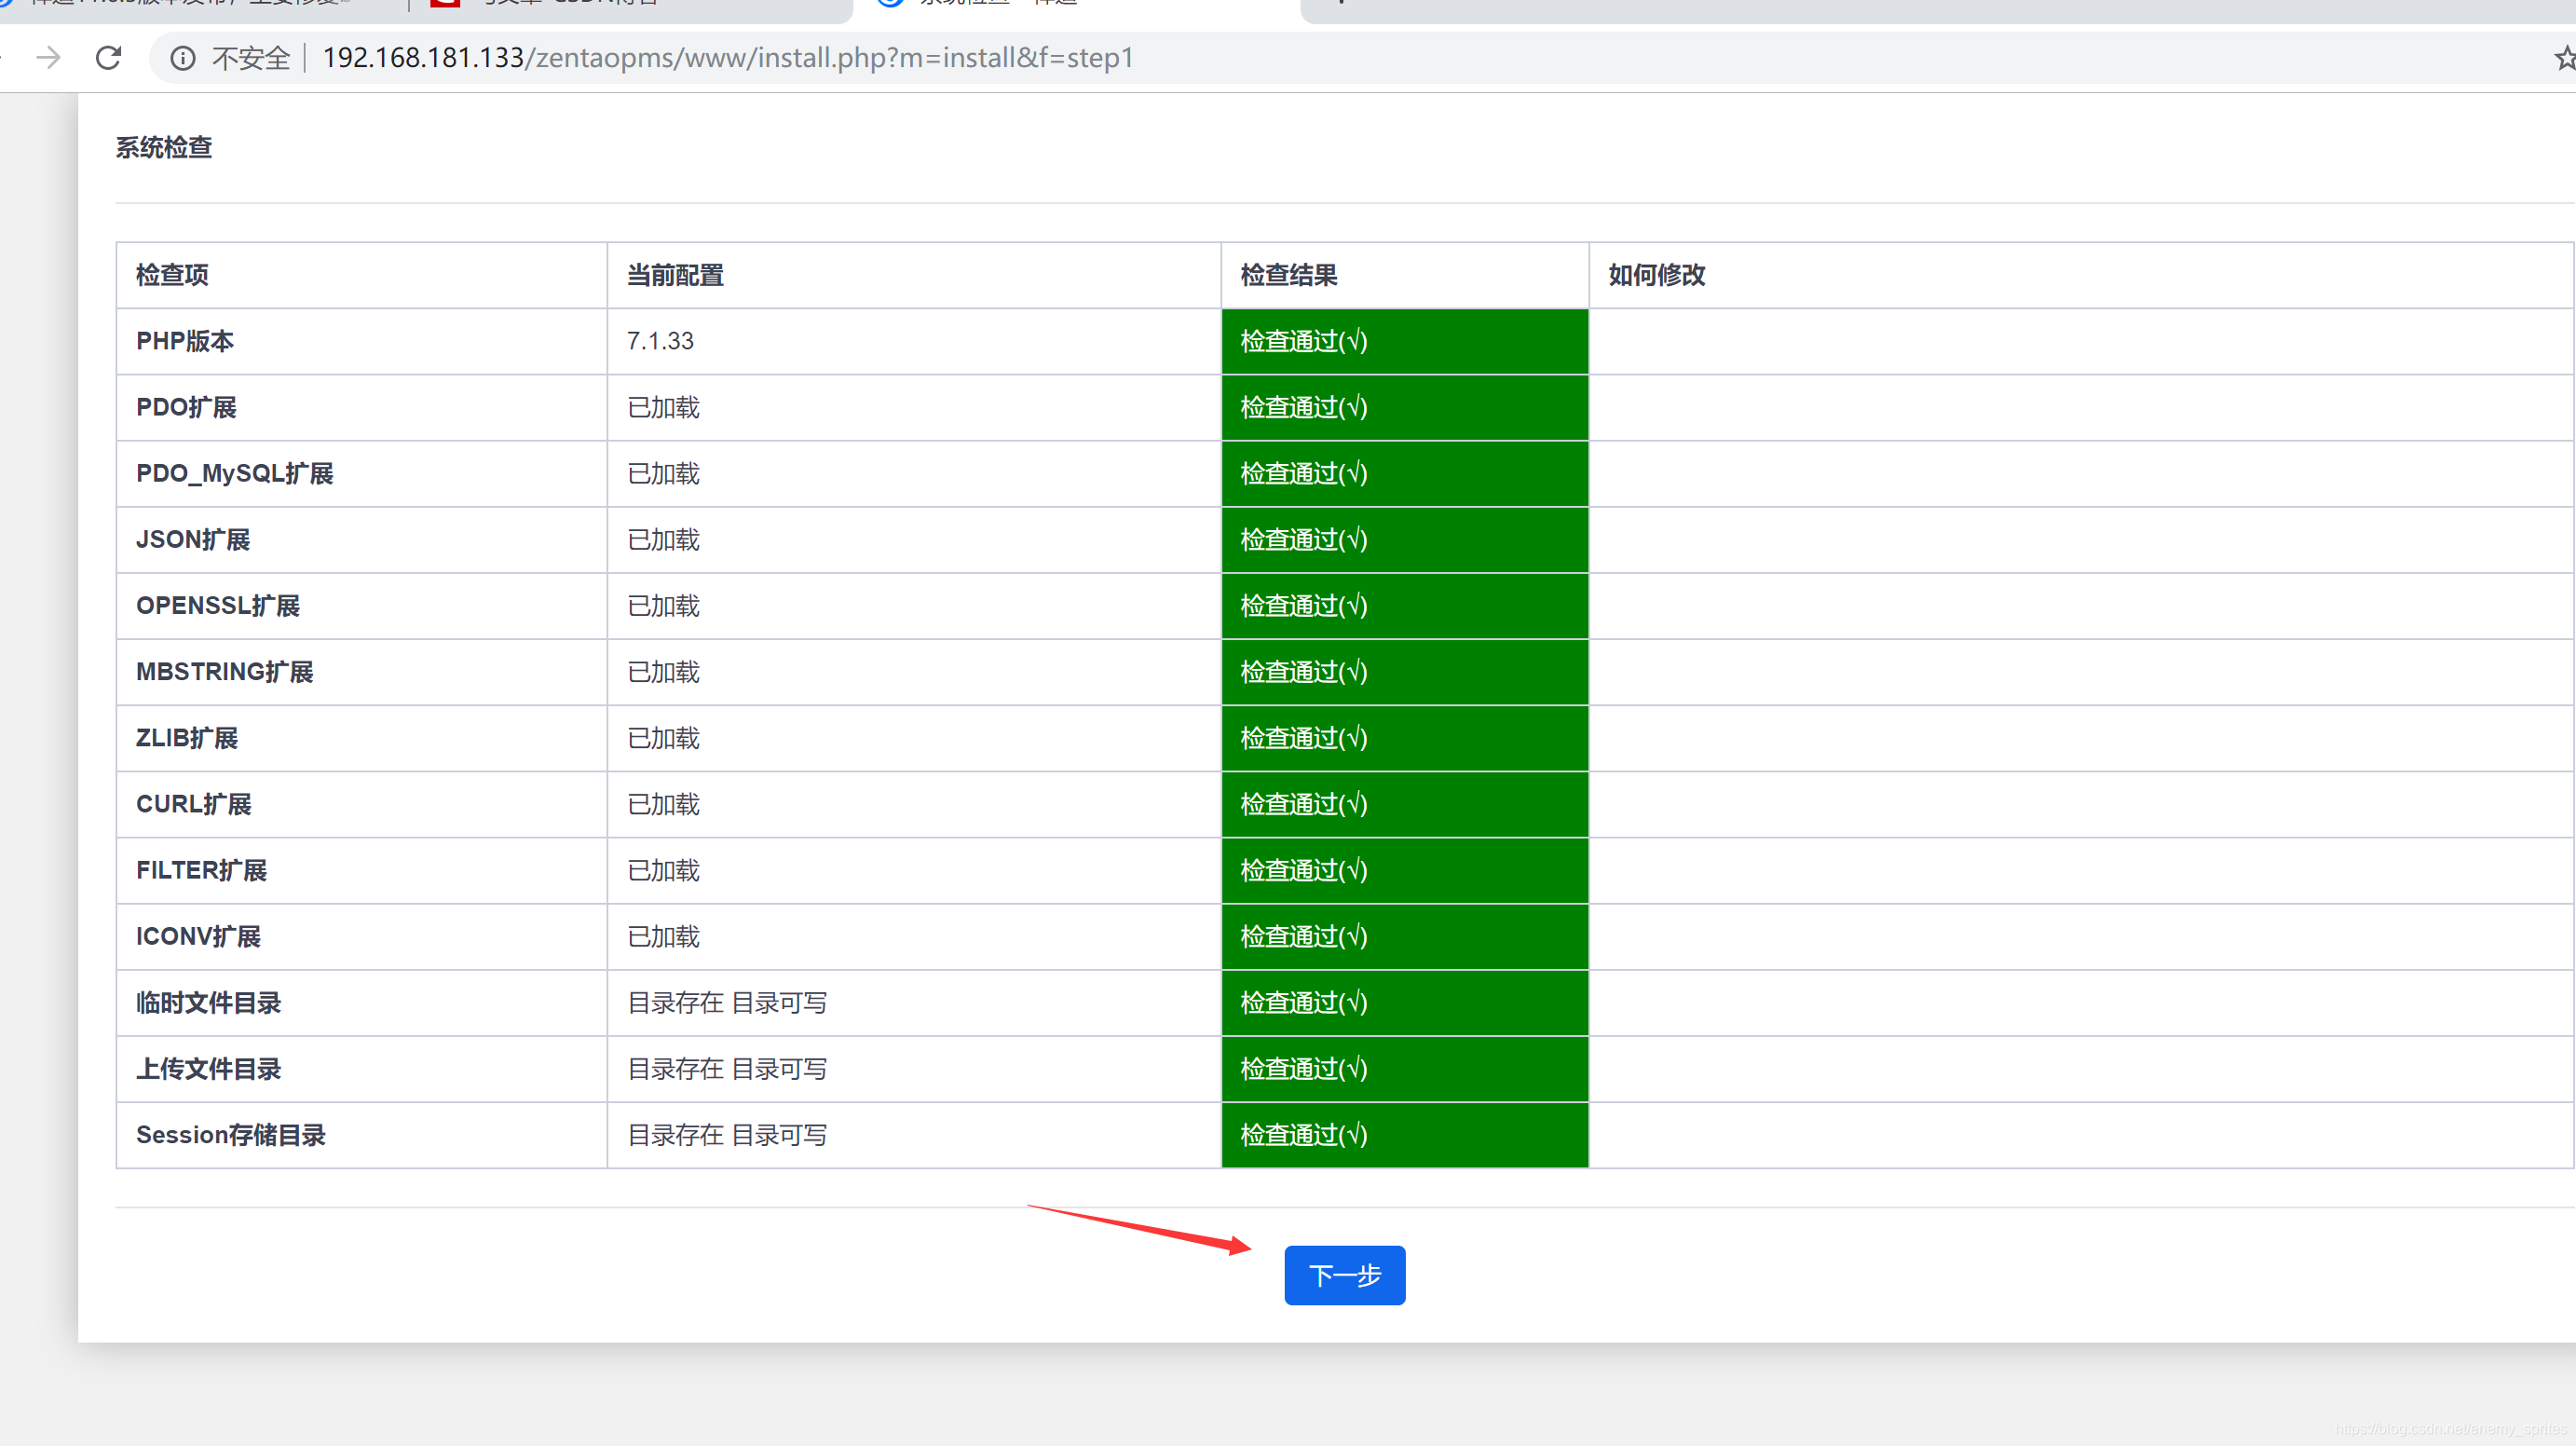This screenshot has height=1446, width=2576.
Task: Click the ICONV扩展 row label
Action: coord(198,936)
